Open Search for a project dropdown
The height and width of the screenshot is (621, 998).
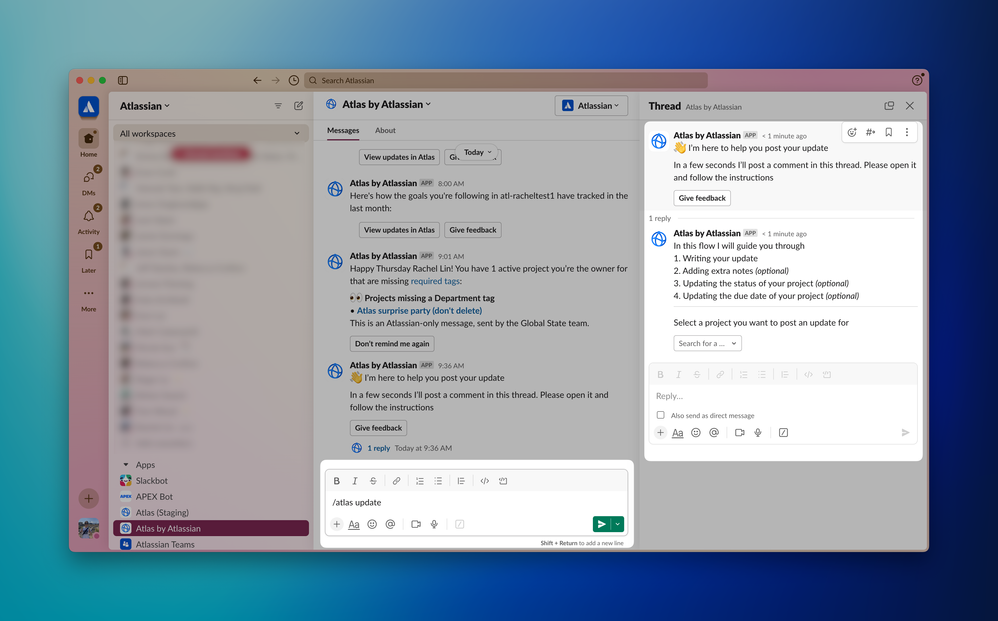click(707, 344)
